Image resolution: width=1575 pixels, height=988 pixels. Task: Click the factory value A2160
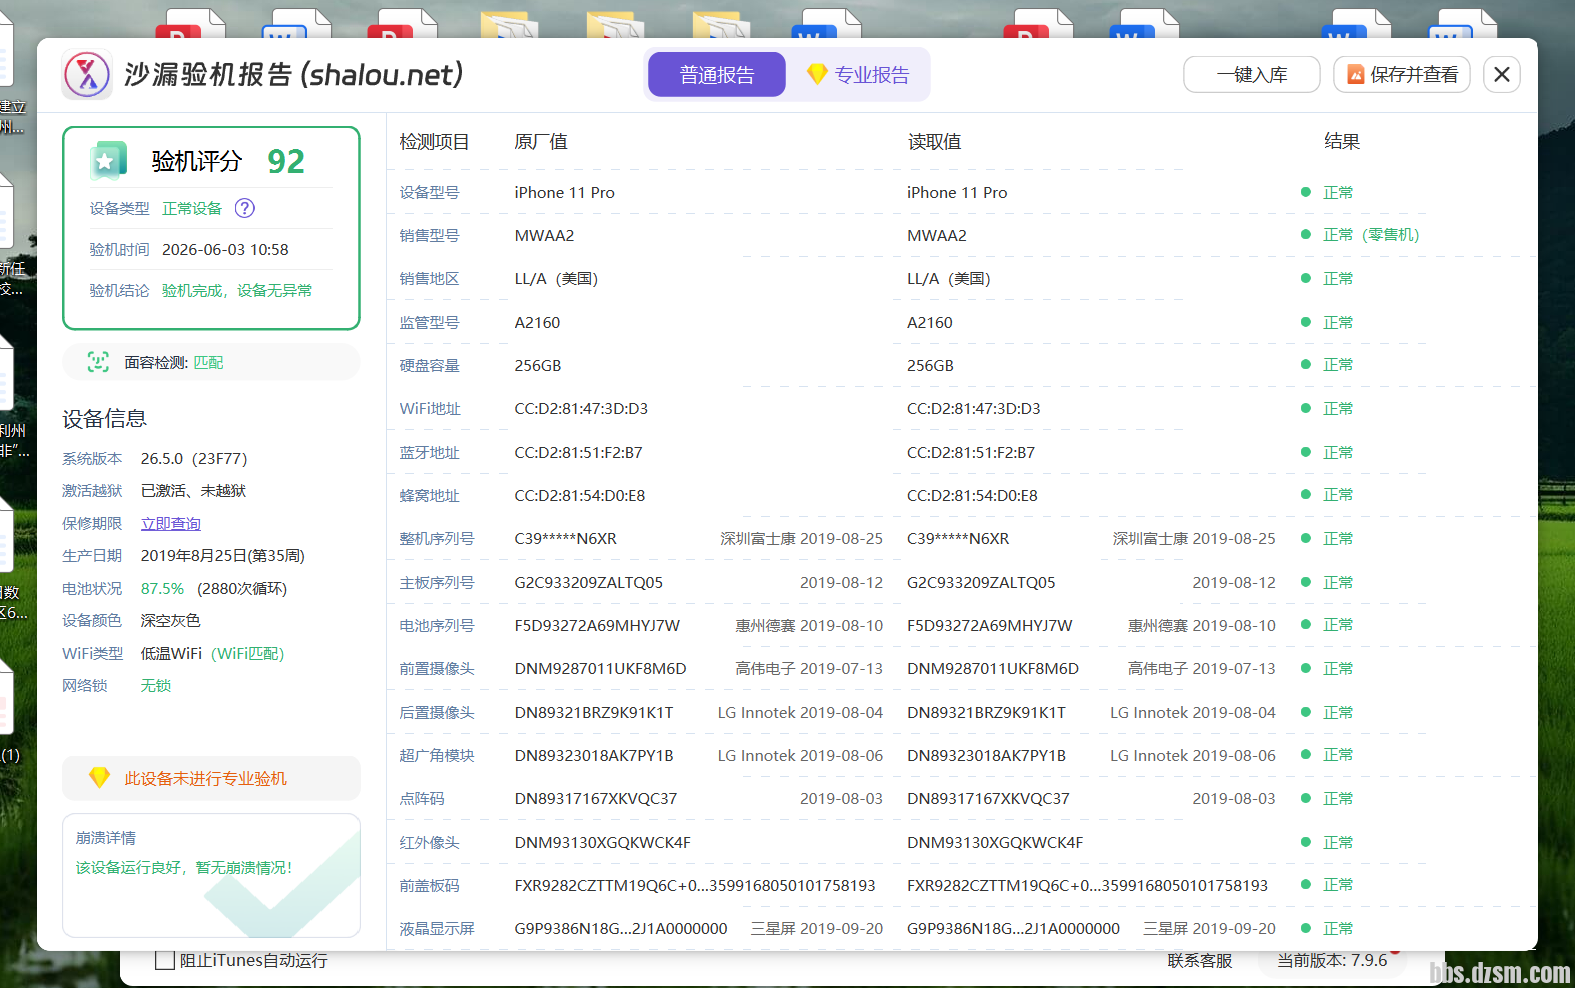(x=538, y=322)
